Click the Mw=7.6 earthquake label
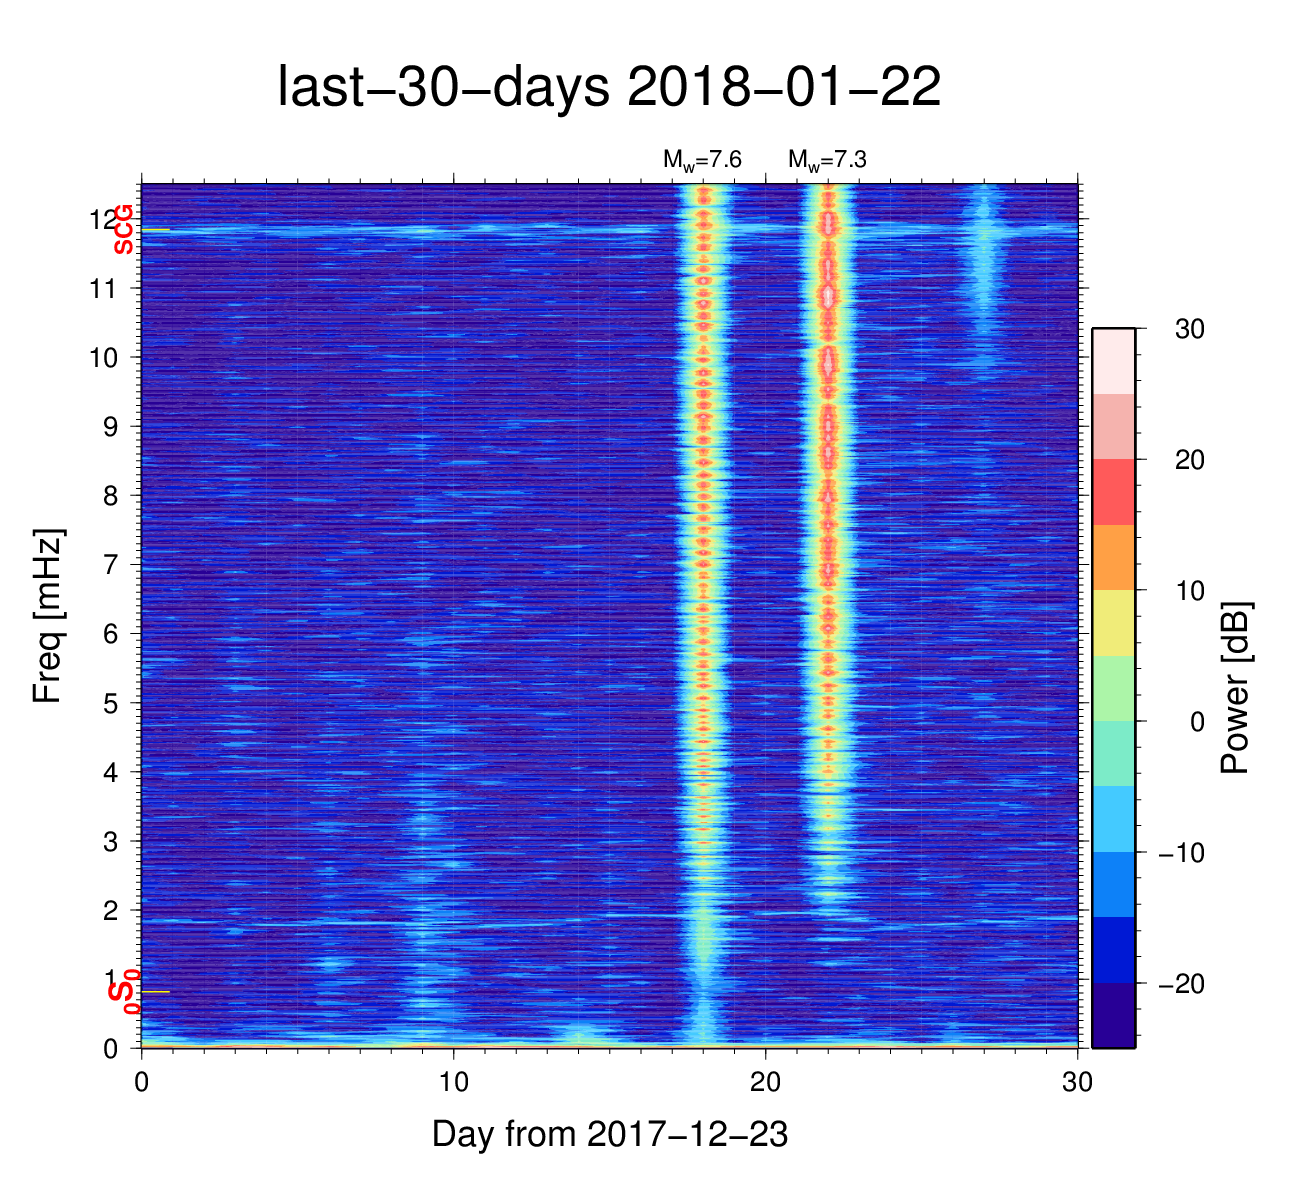 point(702,160)
